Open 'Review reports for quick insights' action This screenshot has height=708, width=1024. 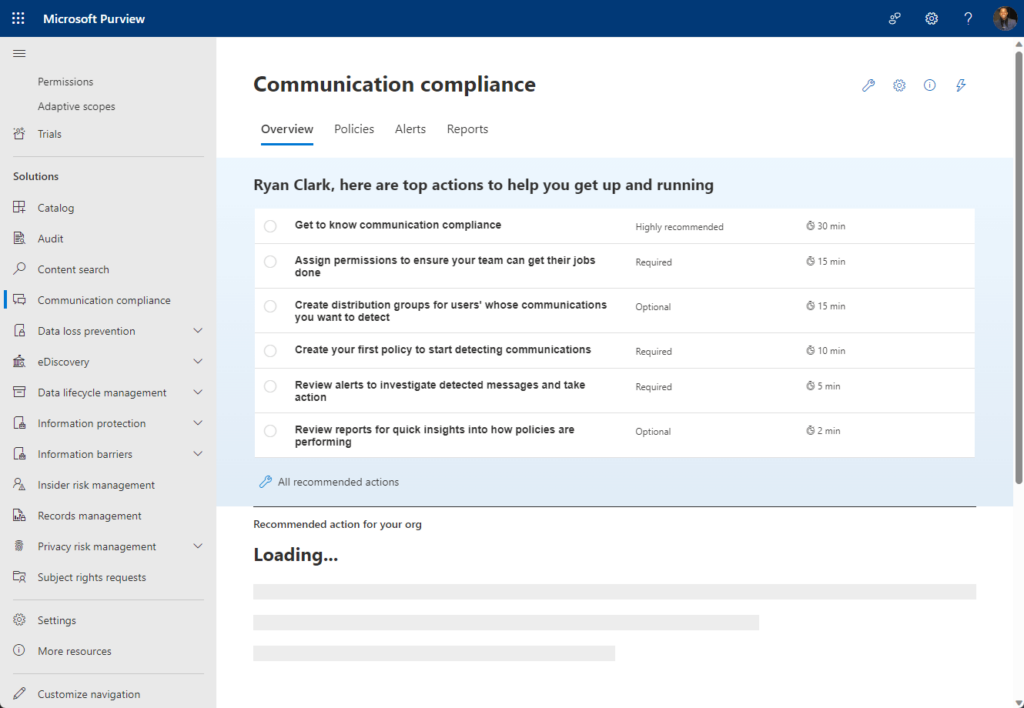pyautogui.click(x=434, y=436)
